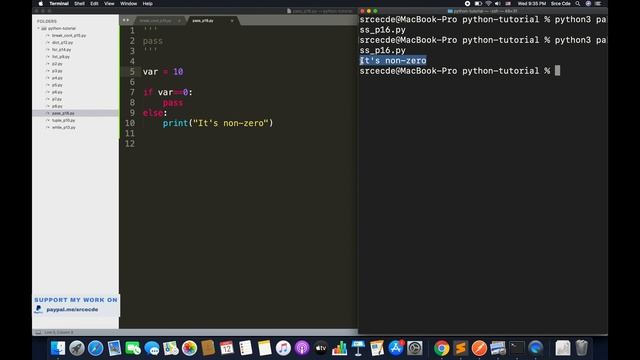640x360 pixels.
Task: Open Calendar icon showing 12 in dock
Action: (x=227, y=348)
